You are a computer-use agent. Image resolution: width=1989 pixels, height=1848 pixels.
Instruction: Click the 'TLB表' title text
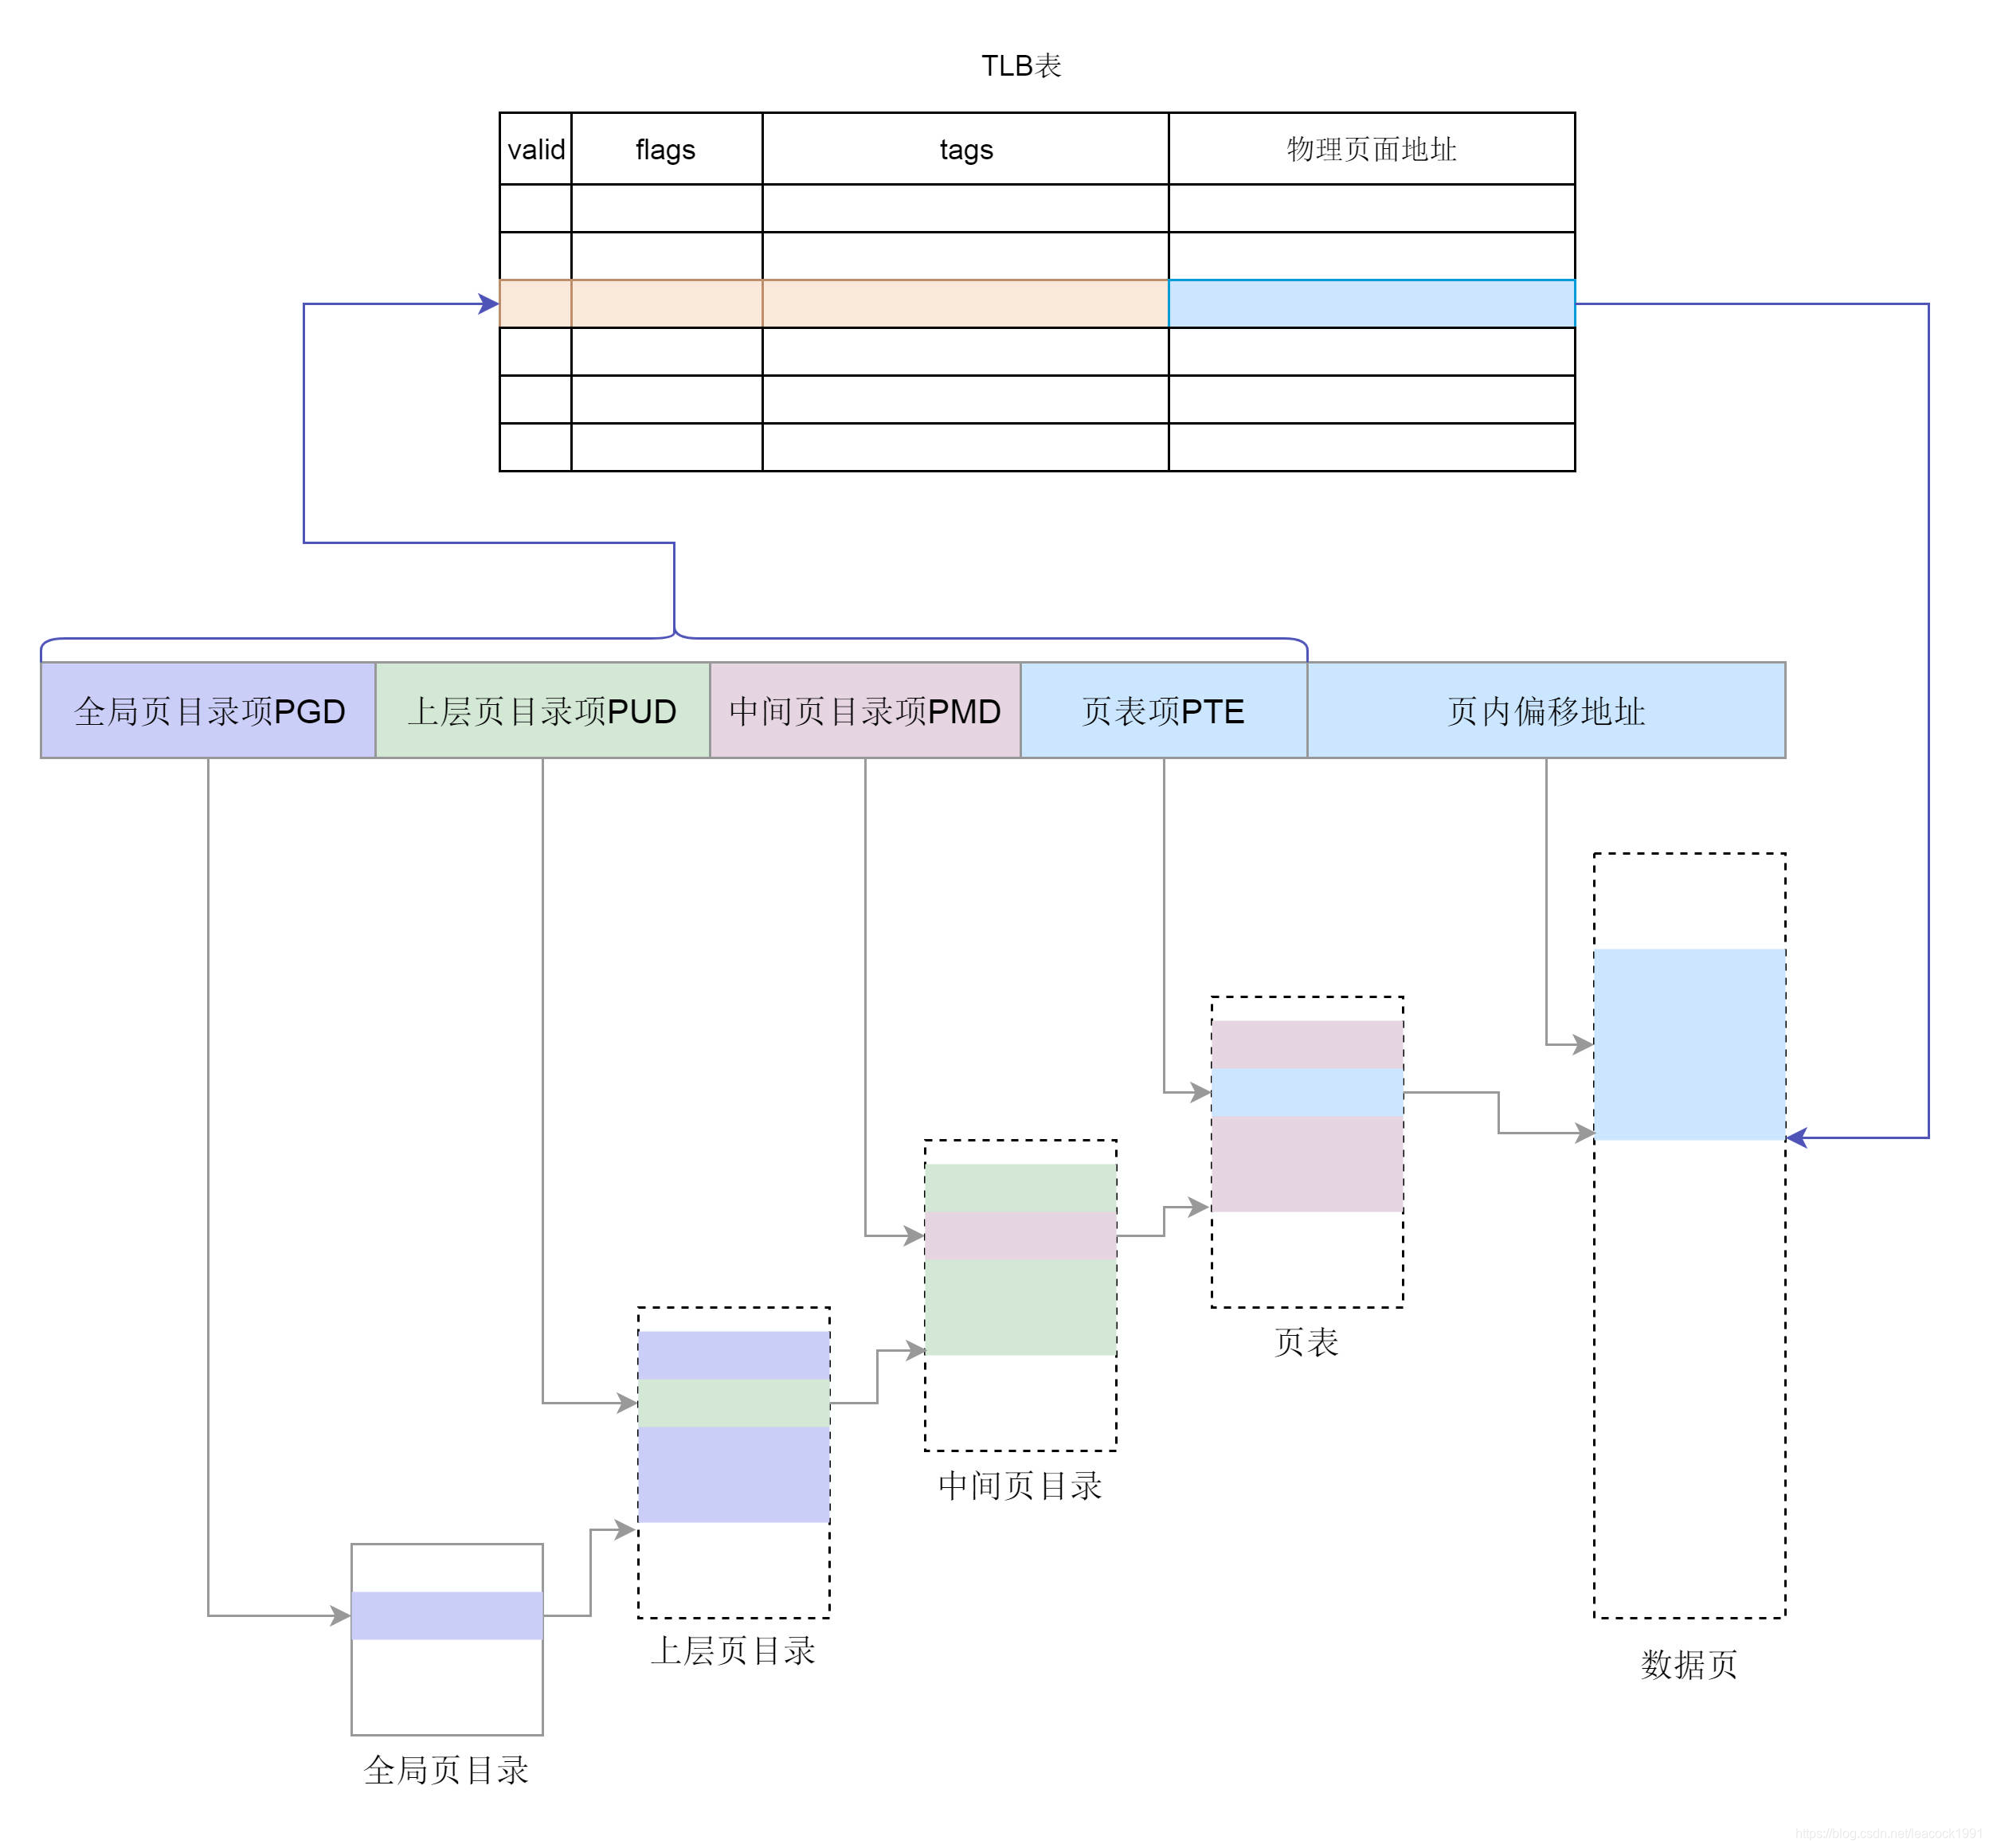1021,66
